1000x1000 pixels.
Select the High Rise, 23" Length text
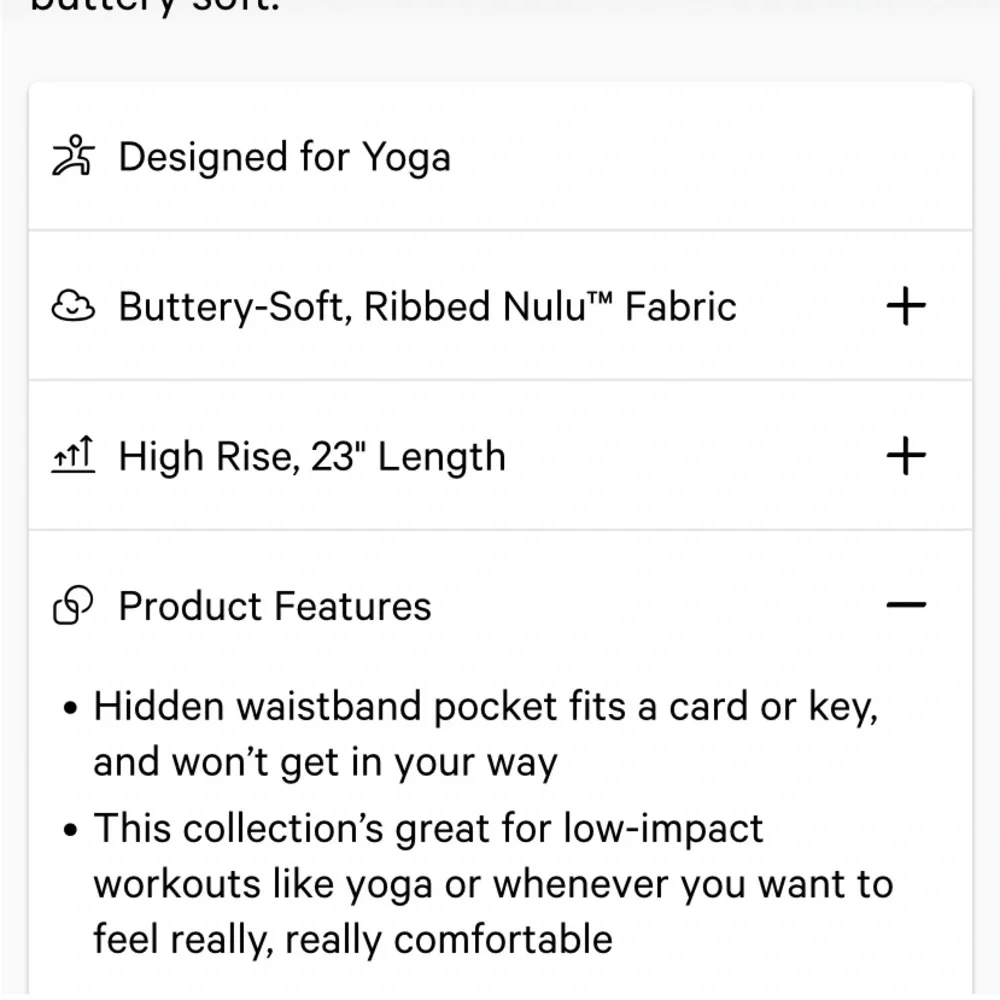coord(310,456)
